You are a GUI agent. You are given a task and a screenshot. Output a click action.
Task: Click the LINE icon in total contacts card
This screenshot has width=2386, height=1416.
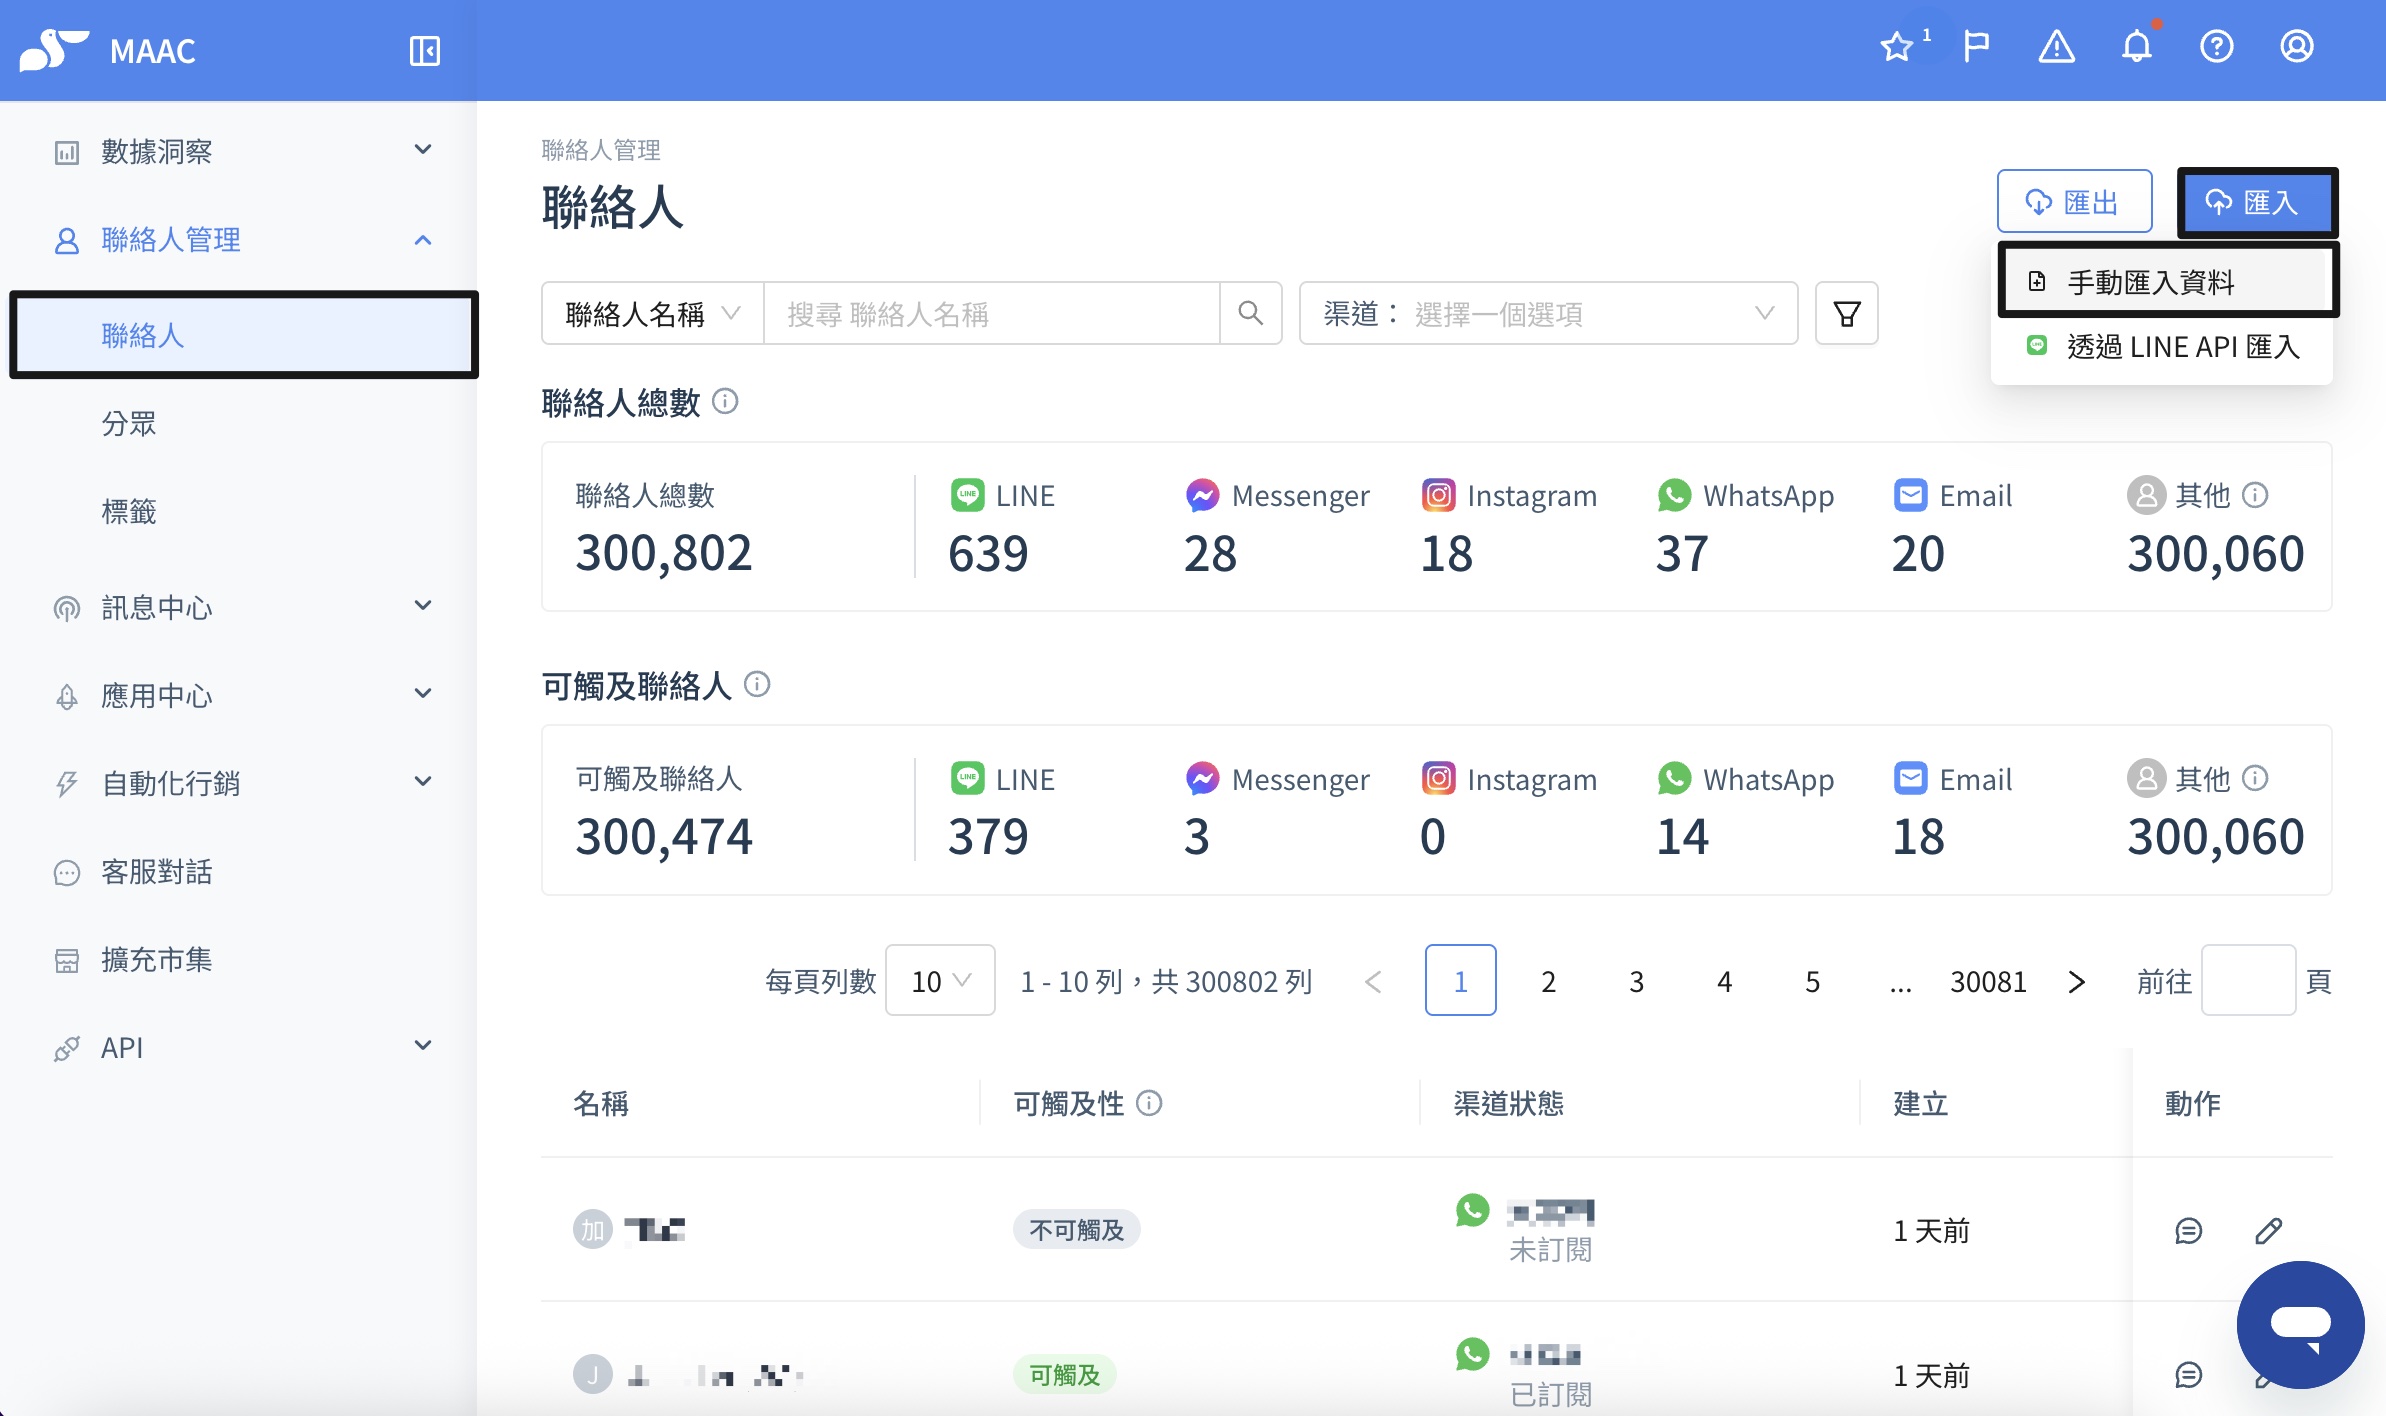[x=967, y=495]
